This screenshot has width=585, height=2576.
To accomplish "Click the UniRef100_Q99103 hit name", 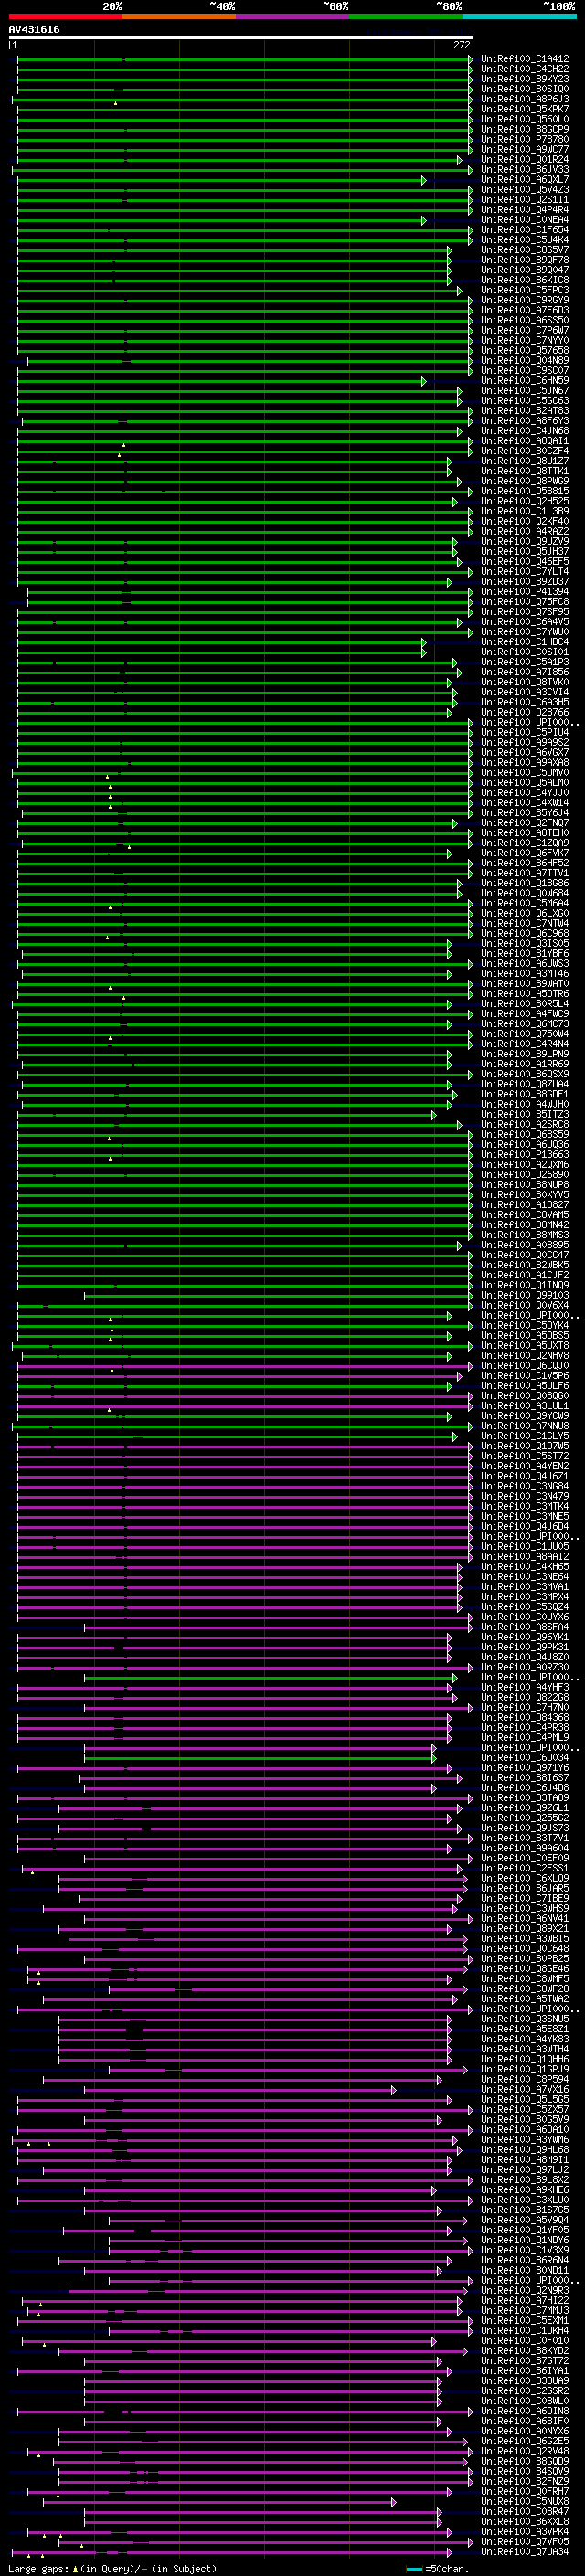I will pyautogui.click(x=525, y=1295).
